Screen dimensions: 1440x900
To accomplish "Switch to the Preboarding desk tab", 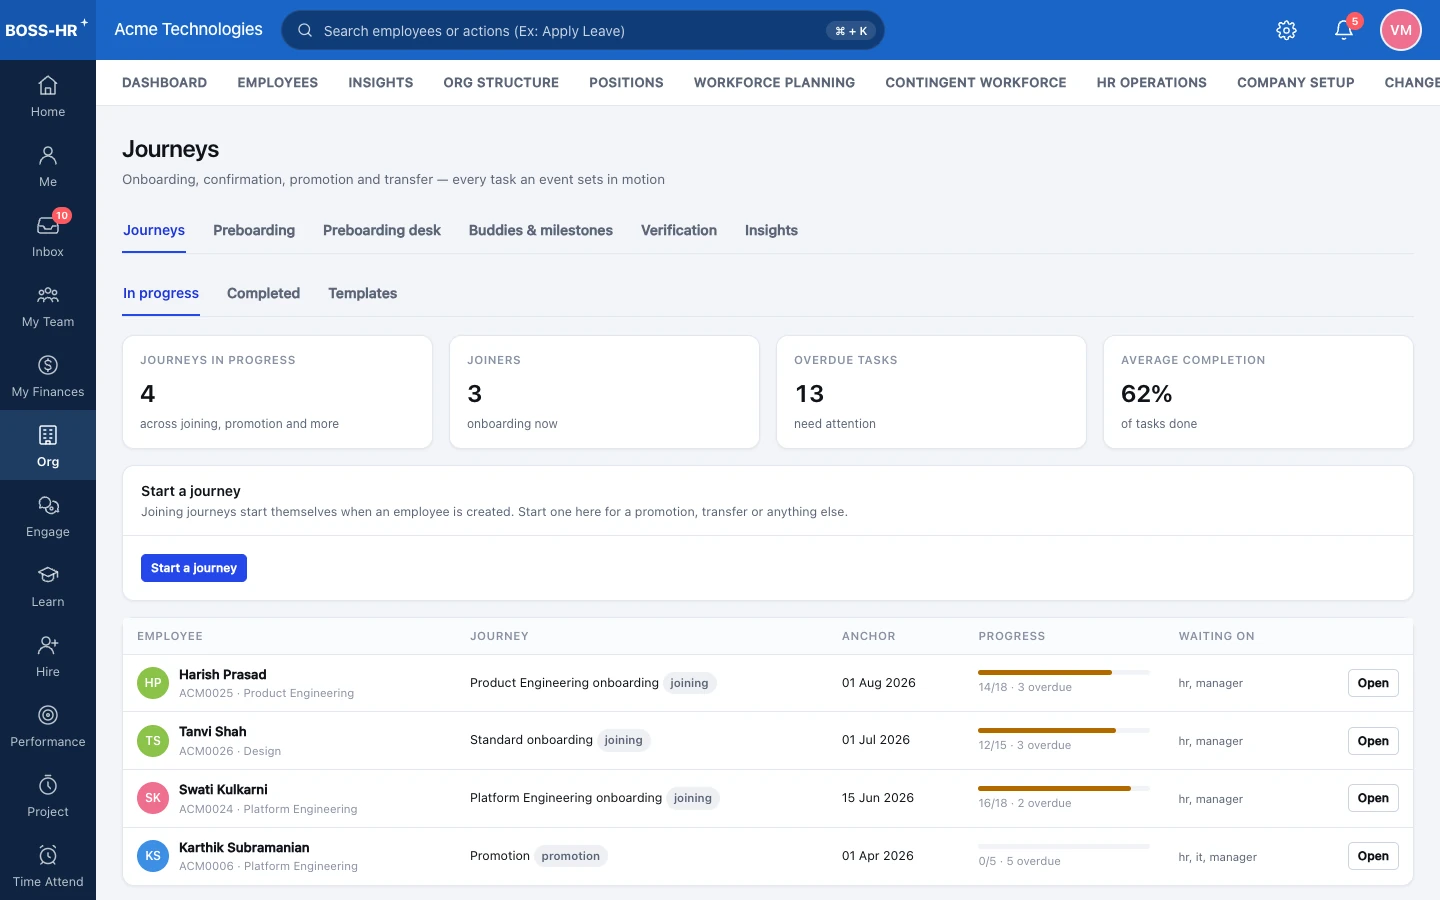I will [x=382, y=230].
